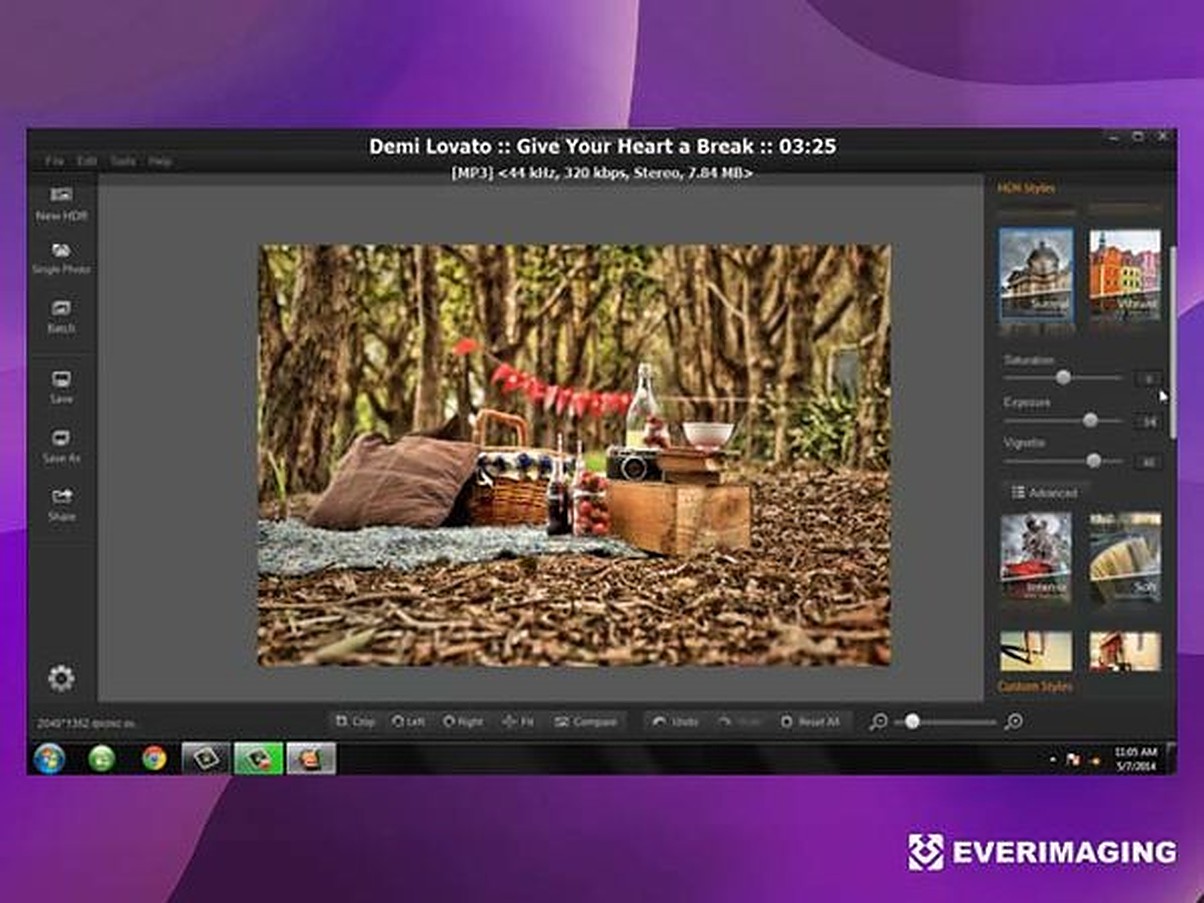The height and width of the screenshot is (903, 1204).
Task: Activate the Crop tool
Action: 355,721
